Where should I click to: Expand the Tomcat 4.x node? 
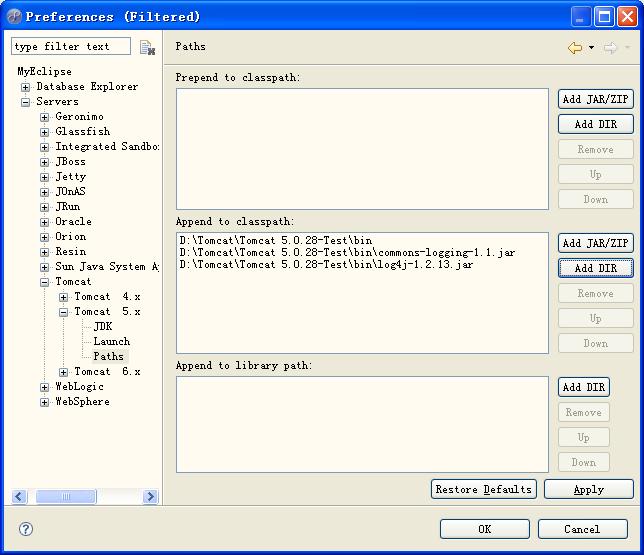(64, 297)
